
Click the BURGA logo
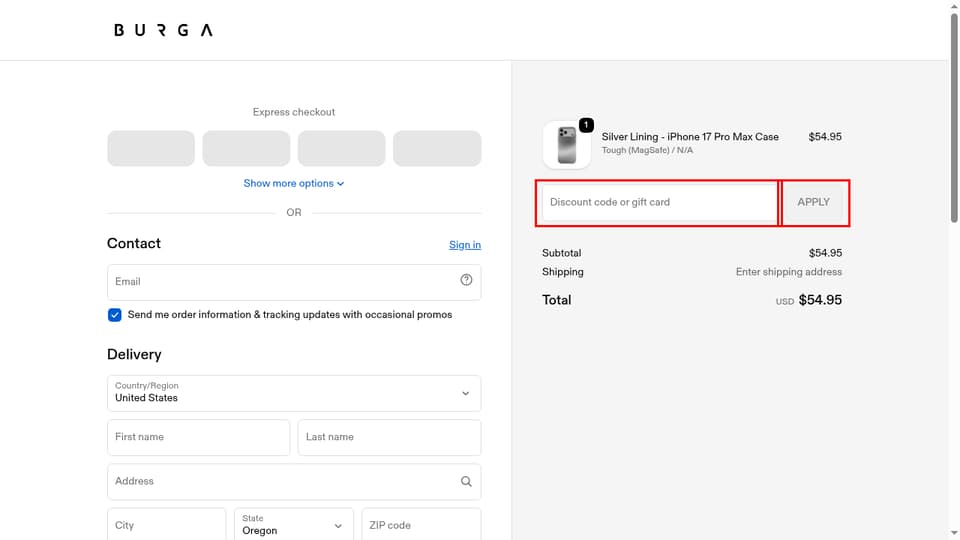(163, 30)
